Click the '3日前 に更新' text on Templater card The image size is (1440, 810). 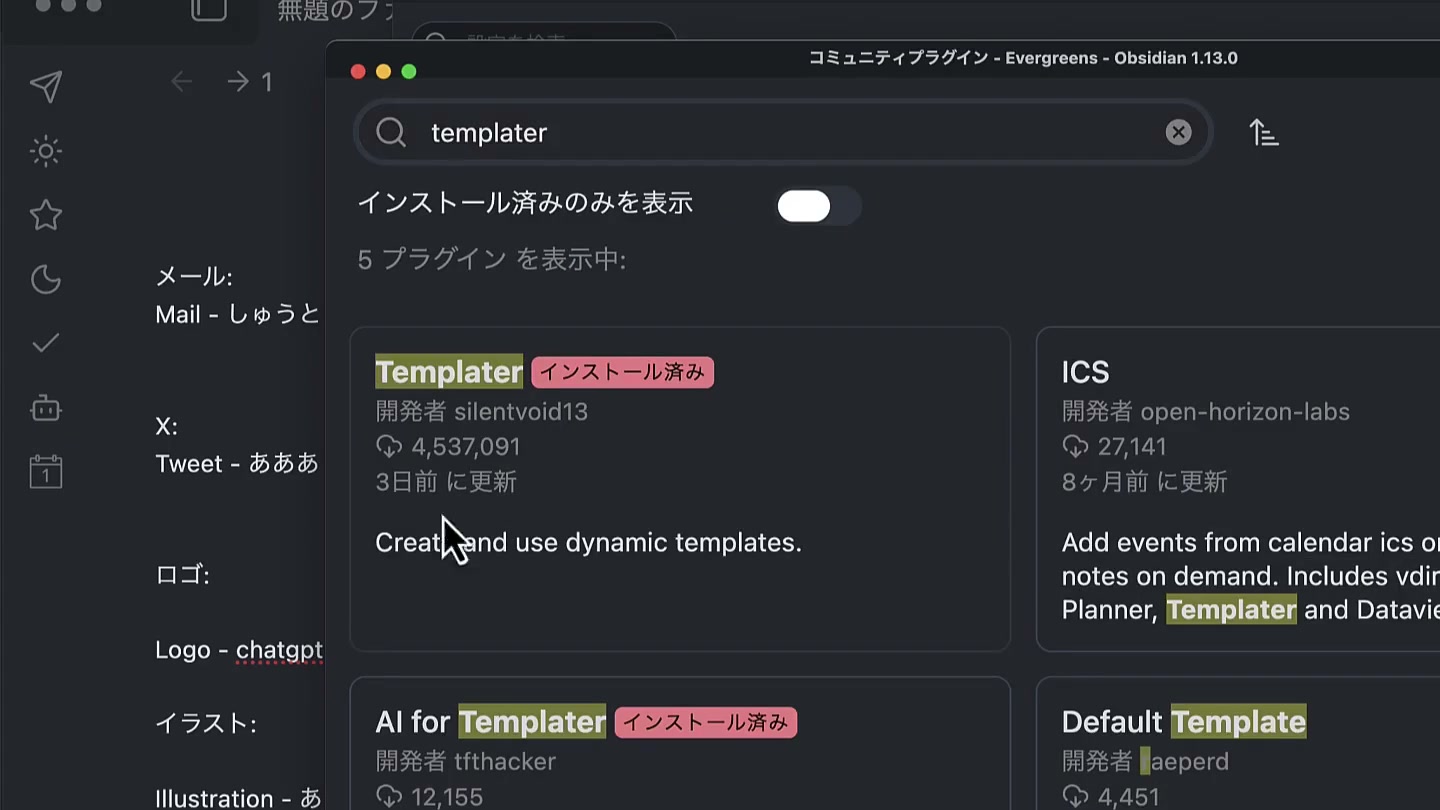pyautogui.click(x=446, y=482)
